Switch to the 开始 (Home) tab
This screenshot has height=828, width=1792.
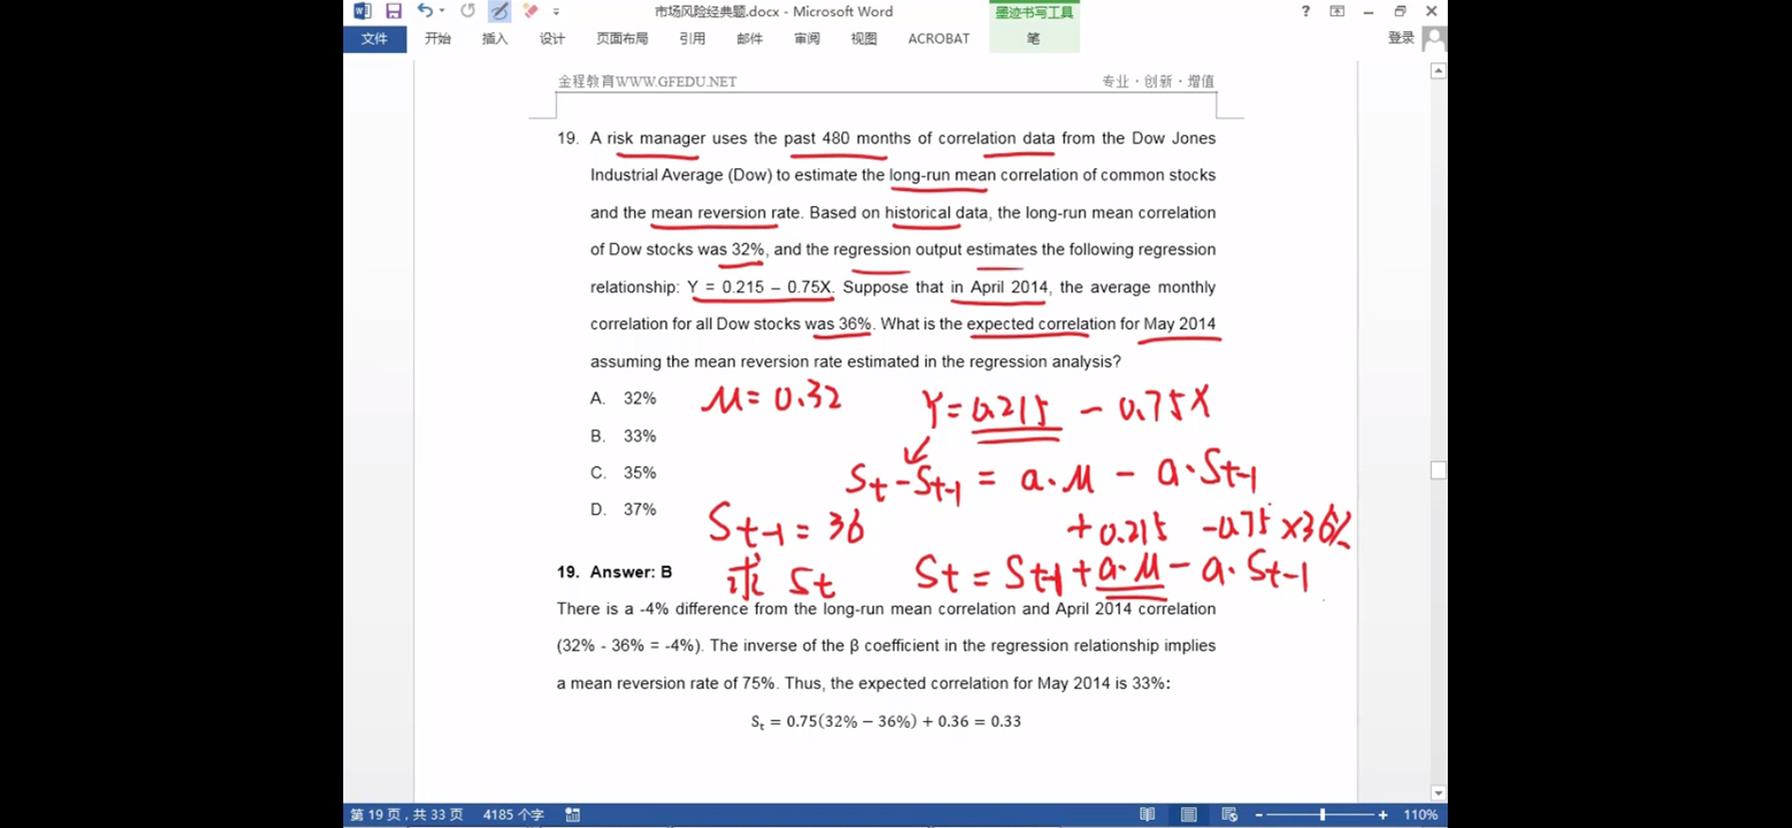(x=438, y=39)
